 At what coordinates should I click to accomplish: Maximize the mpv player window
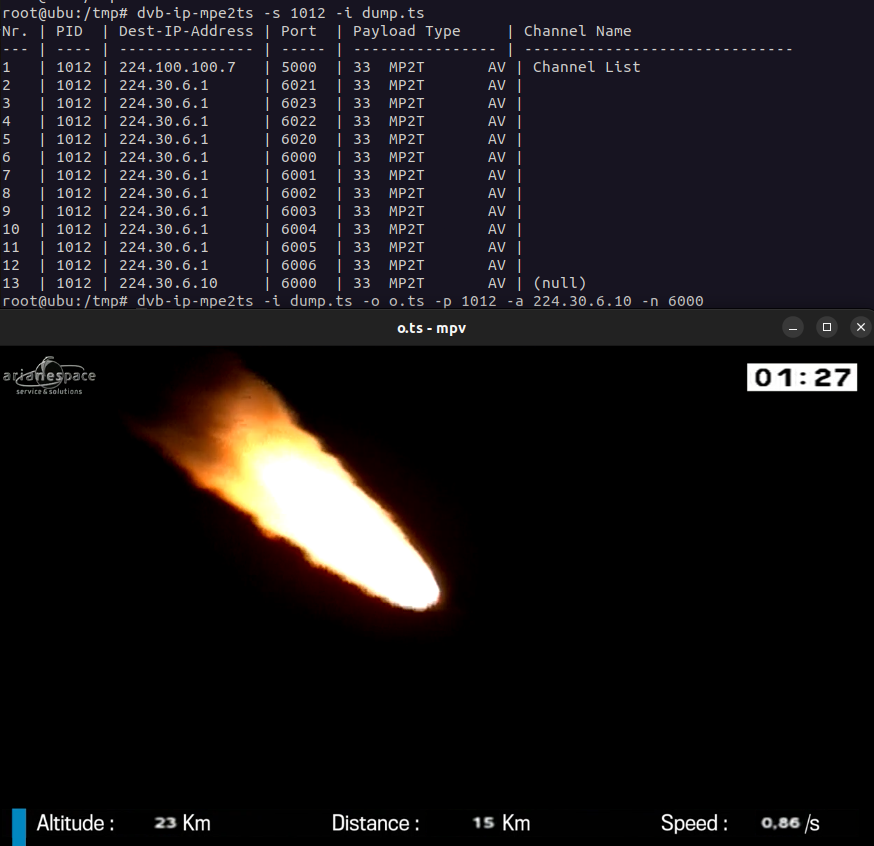pyautogui.click(x=826, y=328)
